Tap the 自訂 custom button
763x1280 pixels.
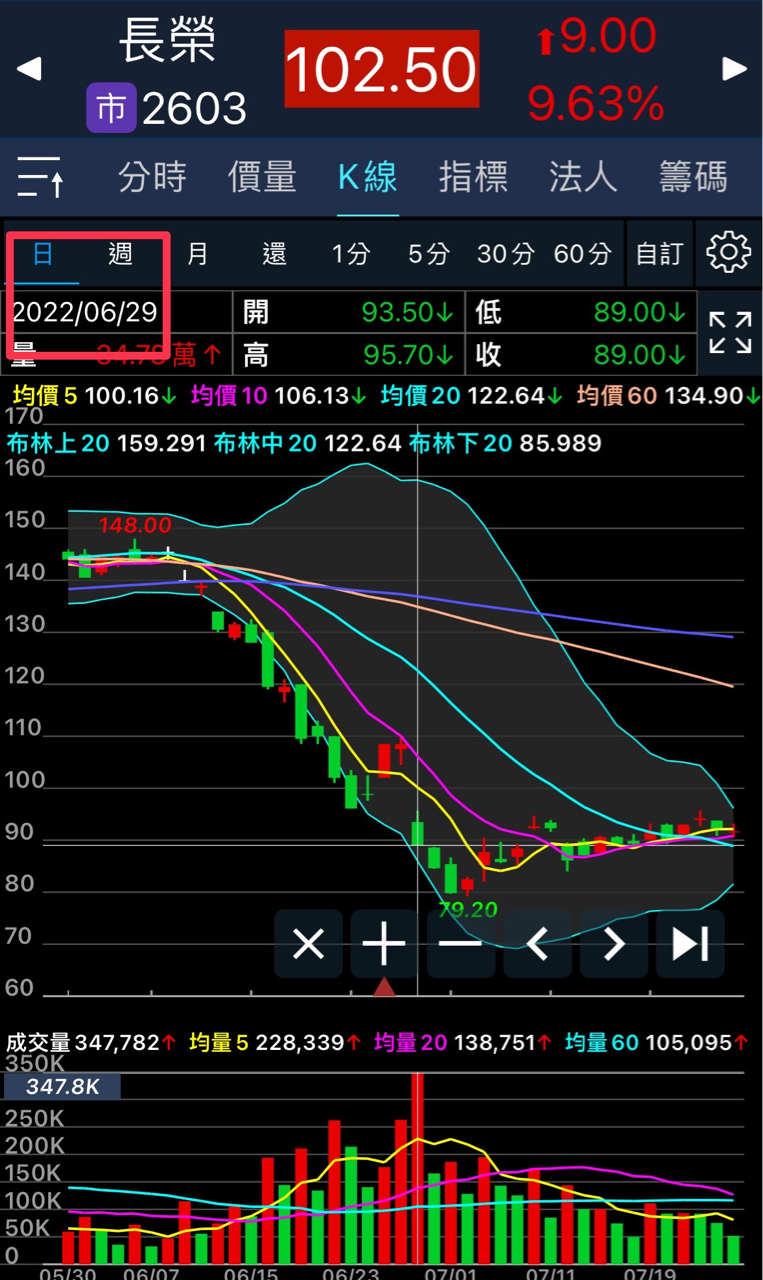659,254
